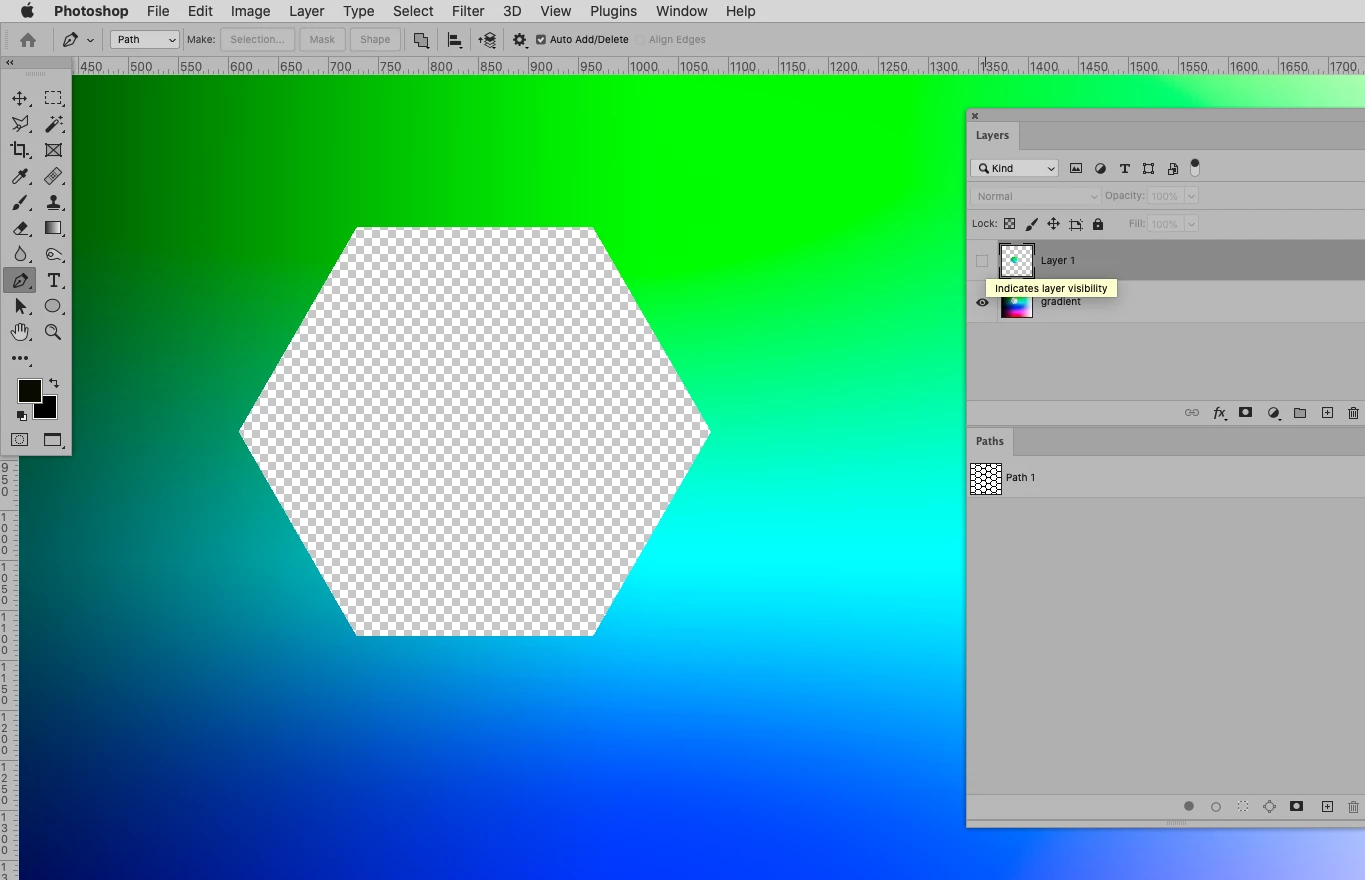
Task: Click the foreground color swatch
Action: (x=29, y=390)
